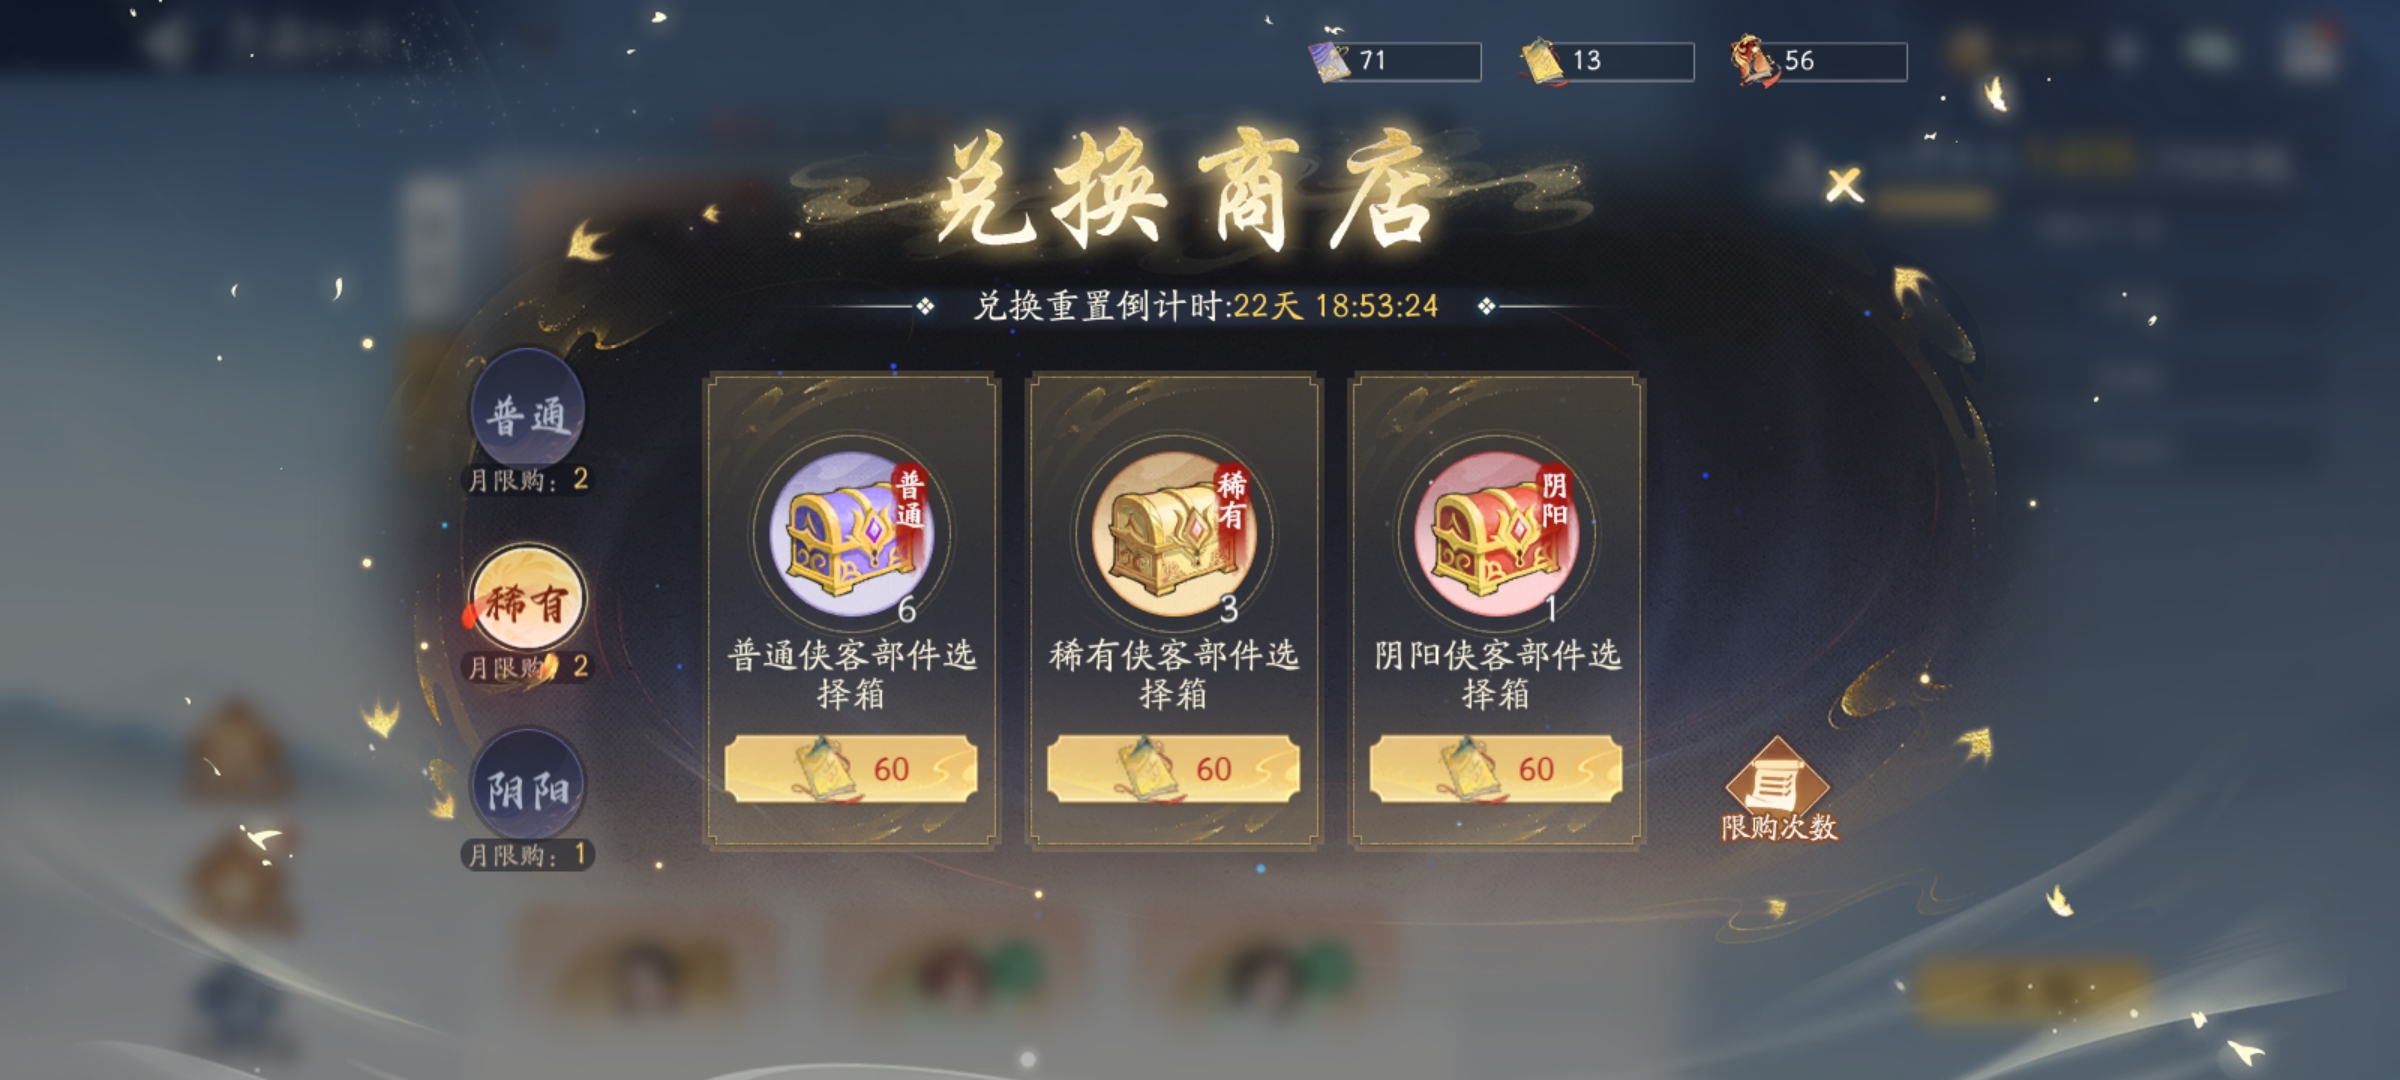Image resolution: width=2400 pixels, height=1080 pixels.
Task: Click the 兑换重置倒计时 timer text
Action: [1206, 306]
